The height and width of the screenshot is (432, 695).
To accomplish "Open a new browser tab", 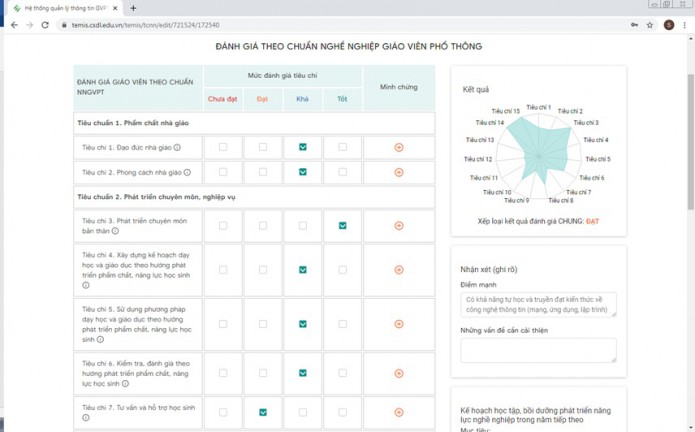I will 133,8.
